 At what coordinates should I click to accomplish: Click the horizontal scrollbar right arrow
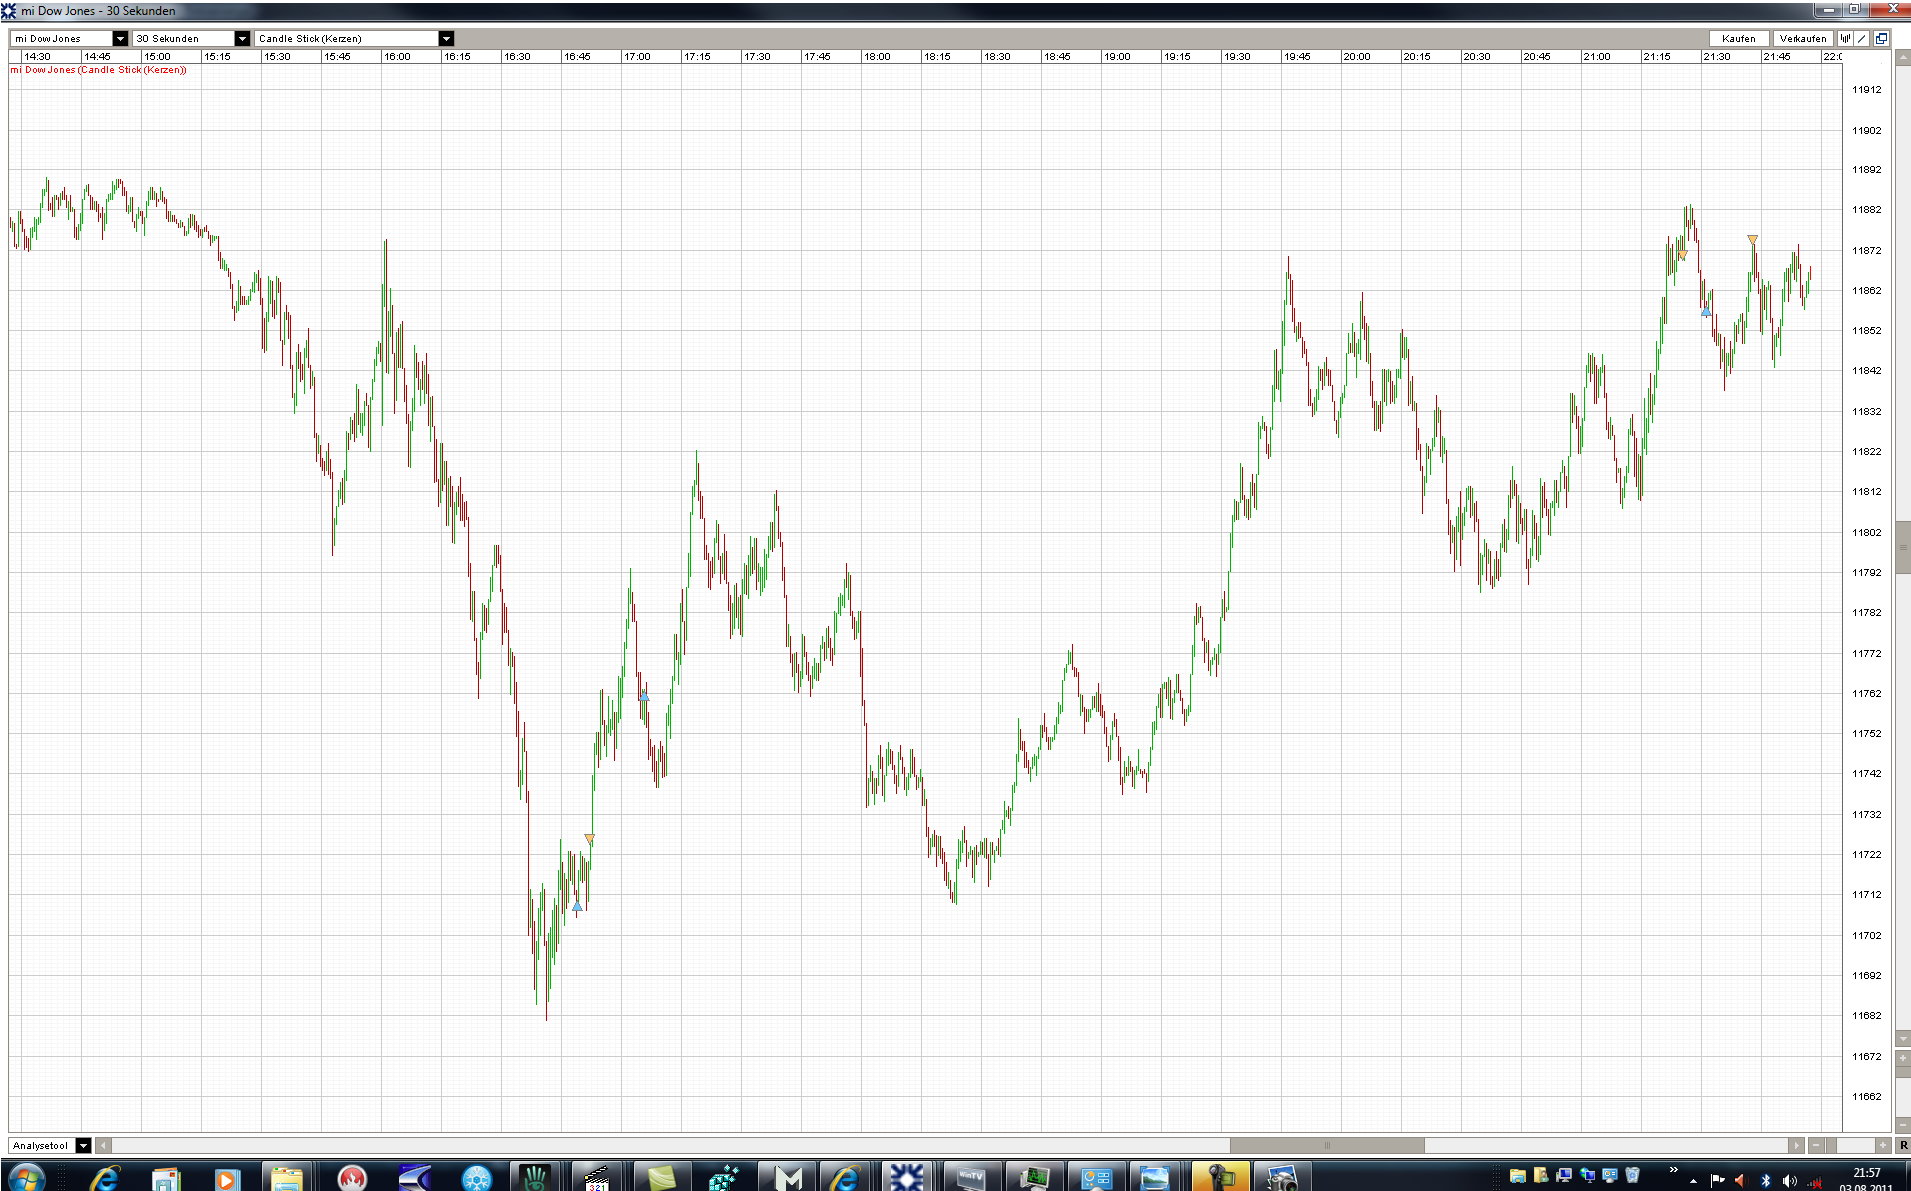tap(1796, 1145)
